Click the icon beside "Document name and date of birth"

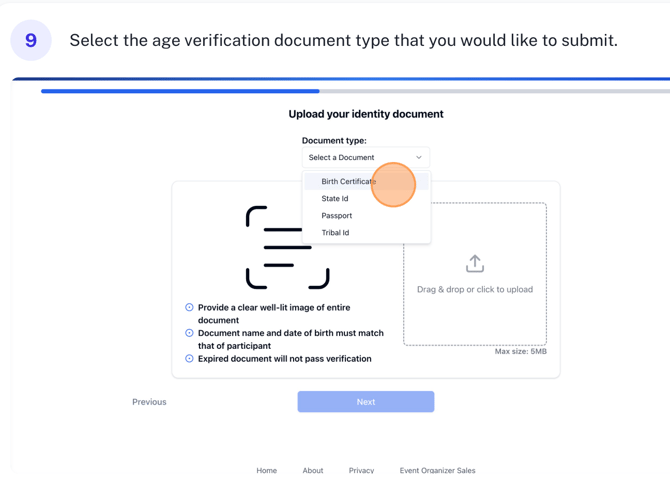(x=189, y=333)
